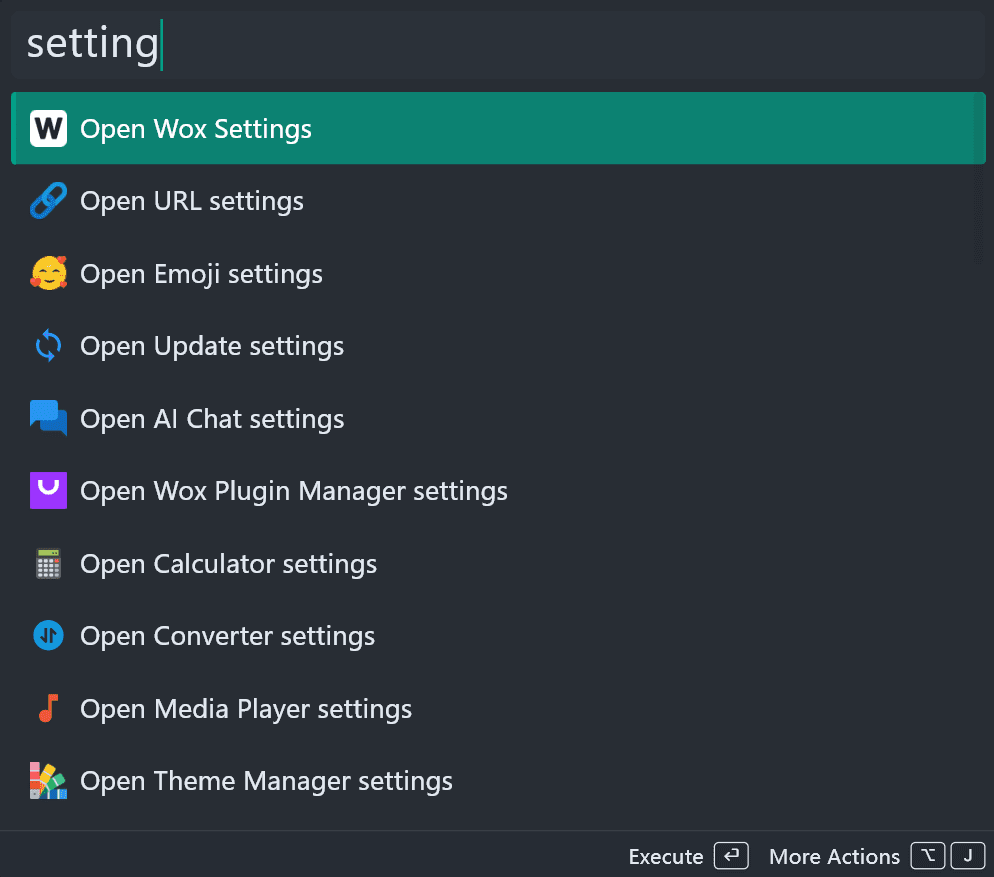This screenshot has height=877, width=994.
Task: Click the orange music note icon
Action: click(x=48, y=708)
